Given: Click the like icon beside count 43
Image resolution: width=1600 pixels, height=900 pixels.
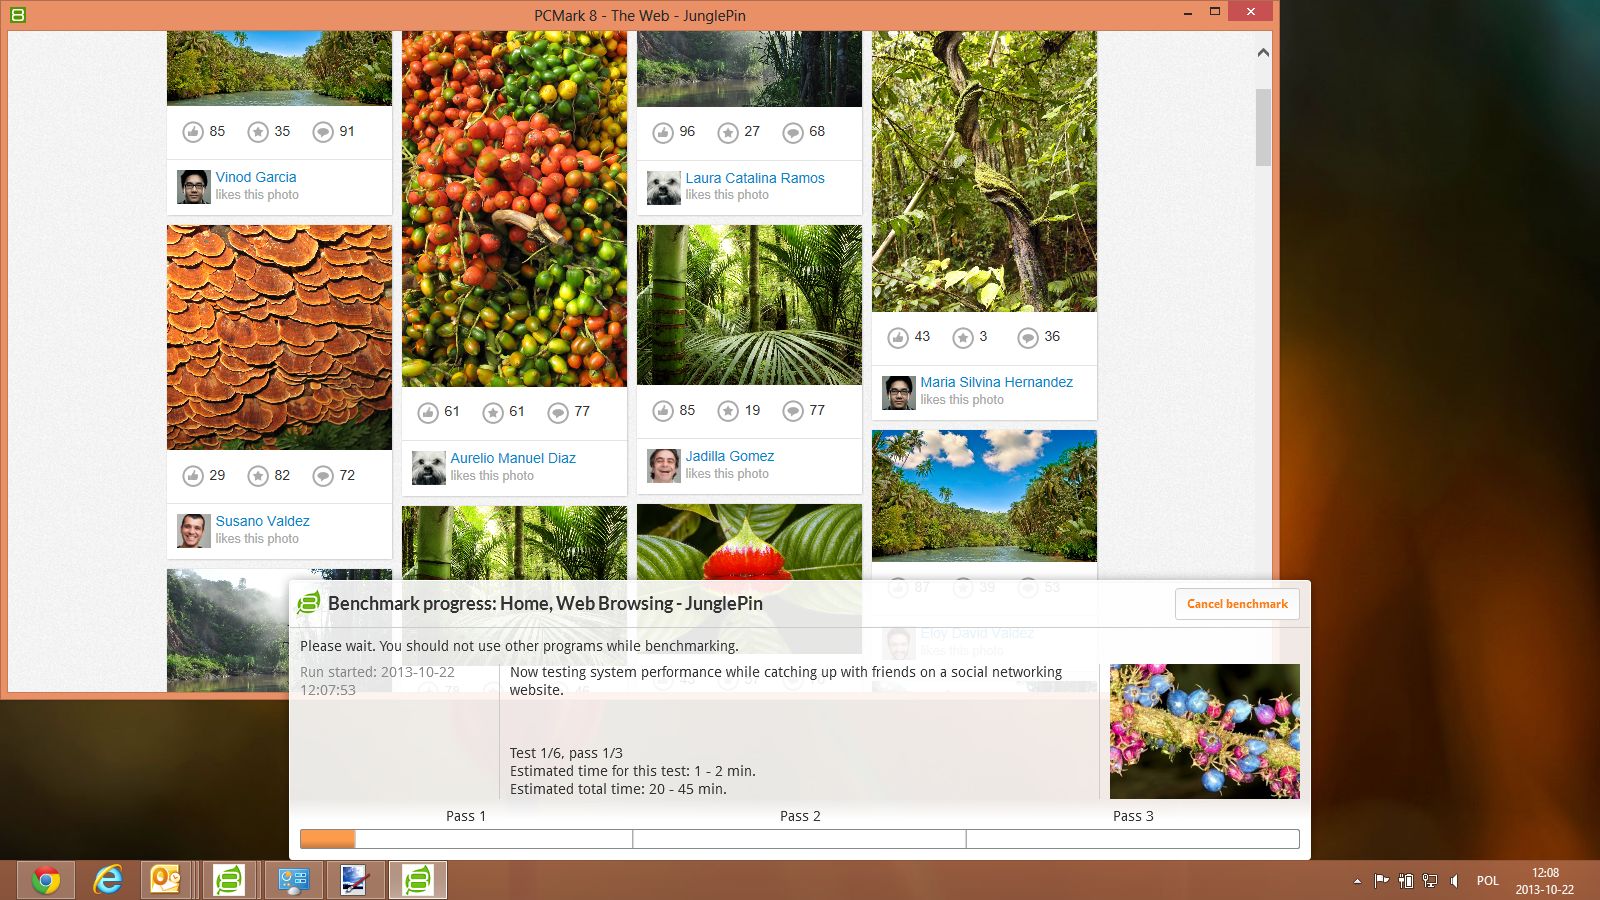Looking at the screenshot, I should click(x=898, y=338).
